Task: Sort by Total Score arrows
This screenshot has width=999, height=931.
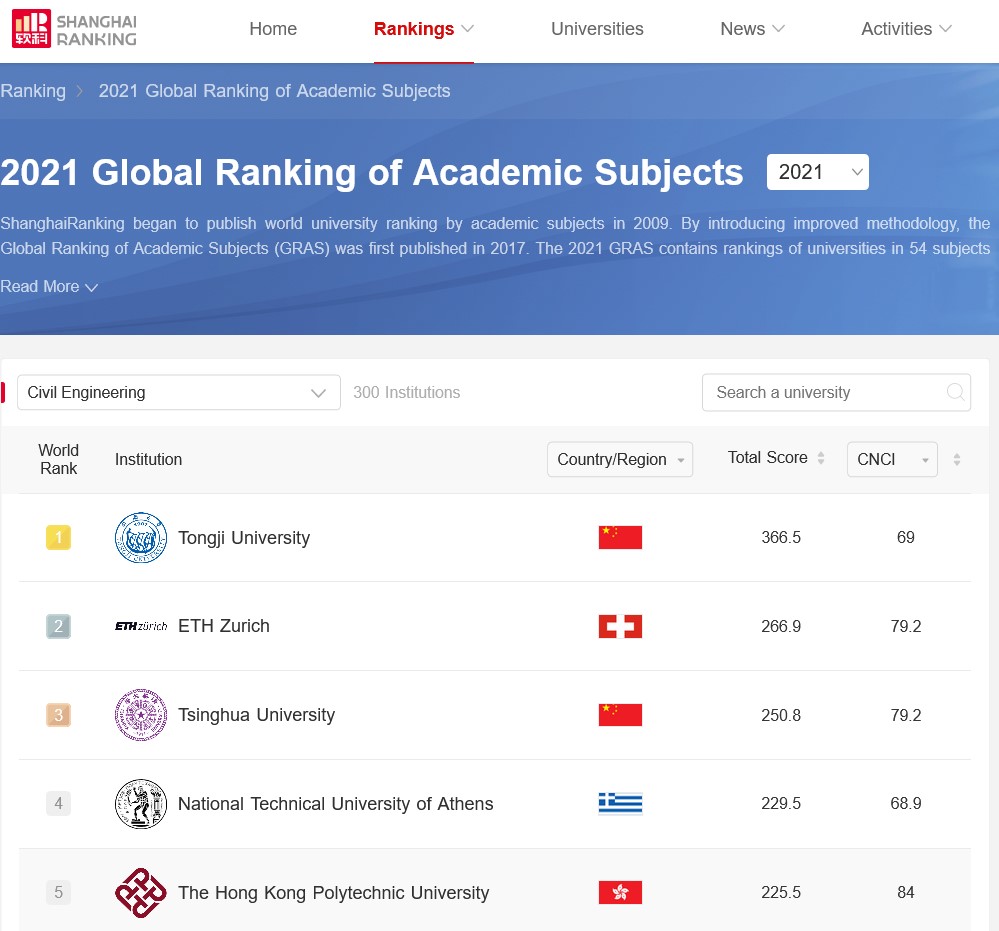Action: point(821,458)
